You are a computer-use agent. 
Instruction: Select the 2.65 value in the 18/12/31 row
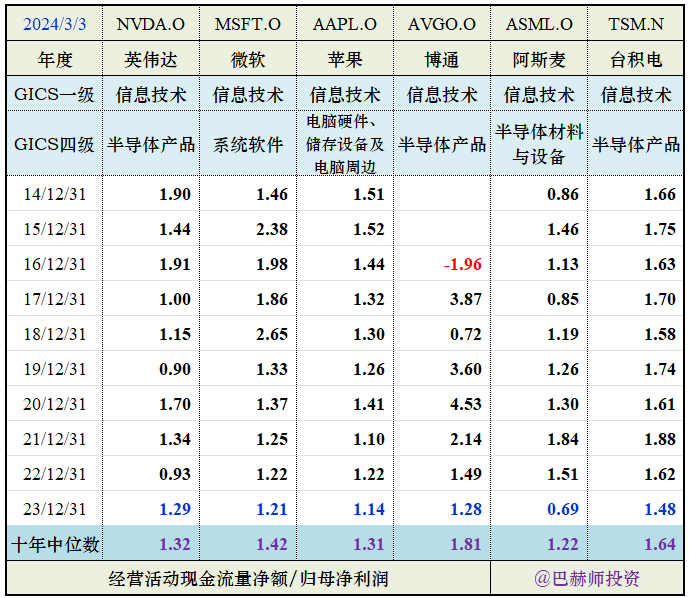tap(272, 334)
